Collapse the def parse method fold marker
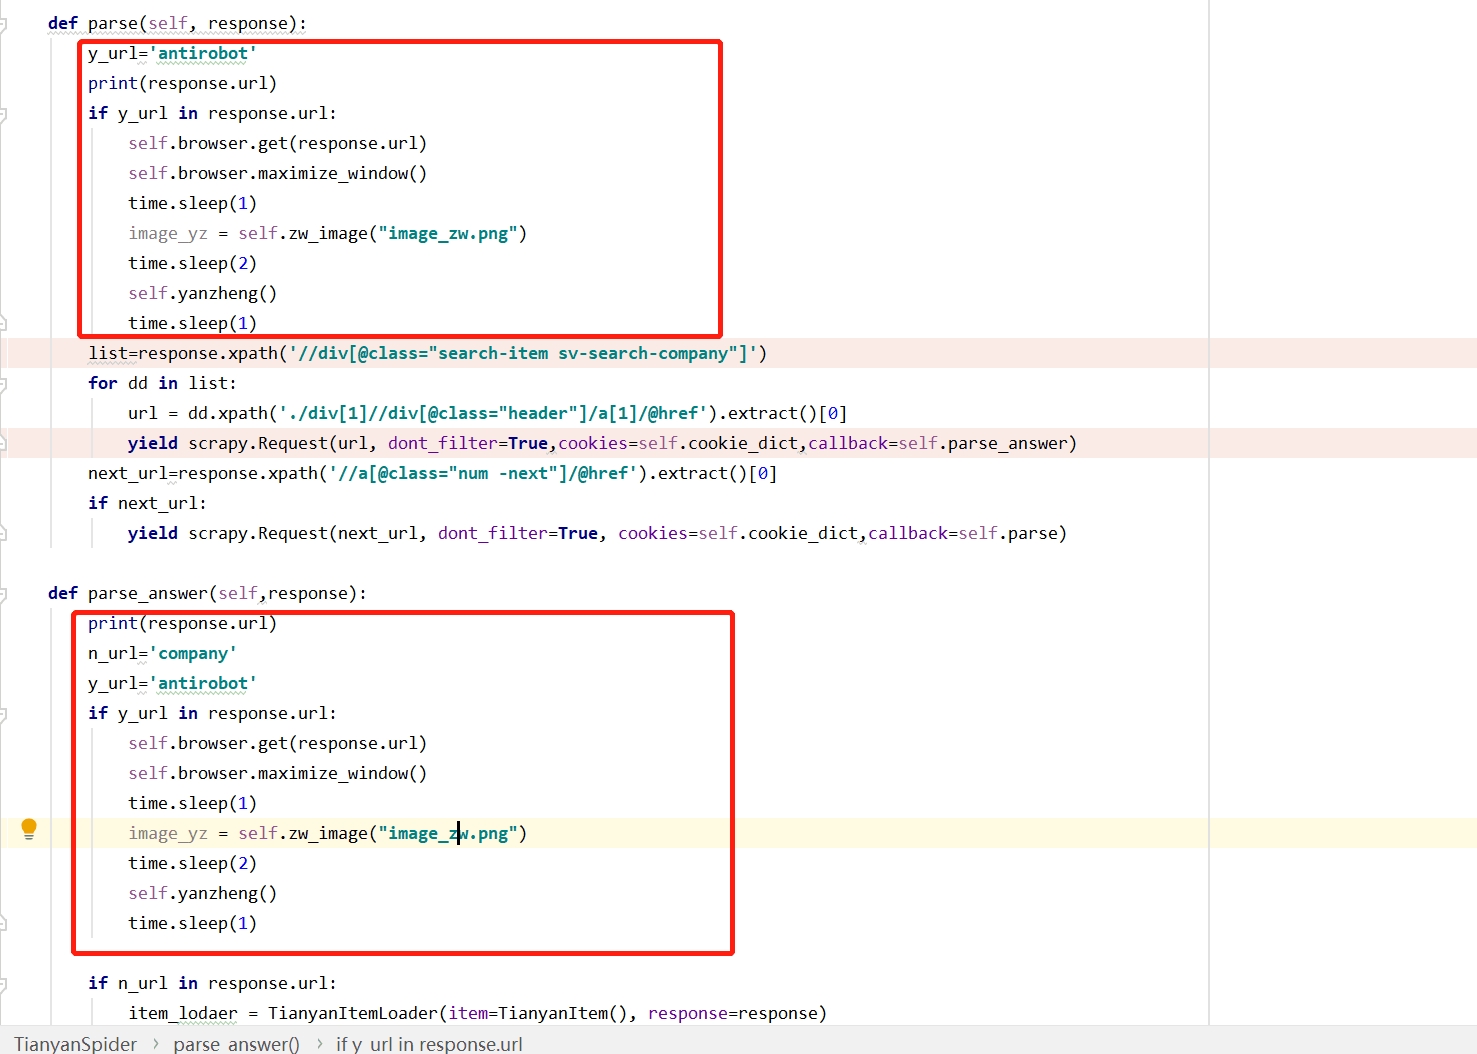 click(3, 23)
